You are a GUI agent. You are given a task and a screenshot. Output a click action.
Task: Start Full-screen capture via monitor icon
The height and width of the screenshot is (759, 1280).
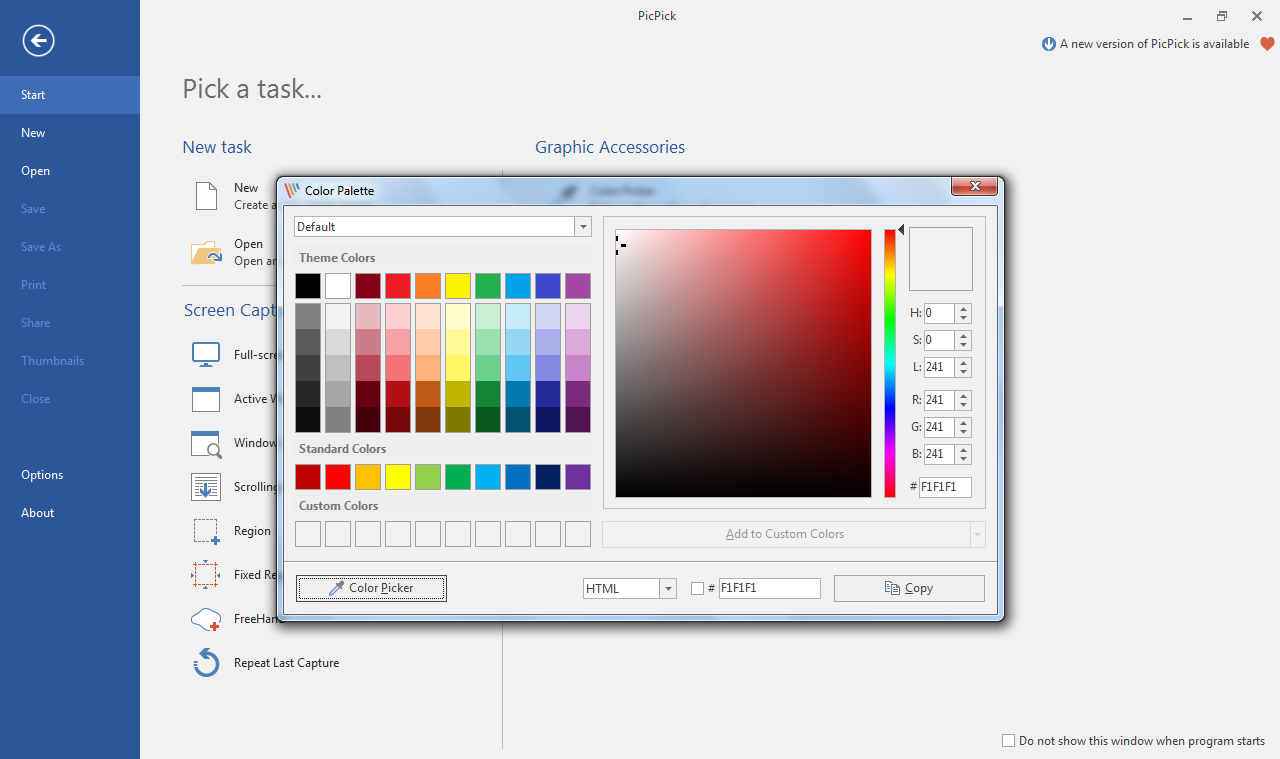coord(206,354)
